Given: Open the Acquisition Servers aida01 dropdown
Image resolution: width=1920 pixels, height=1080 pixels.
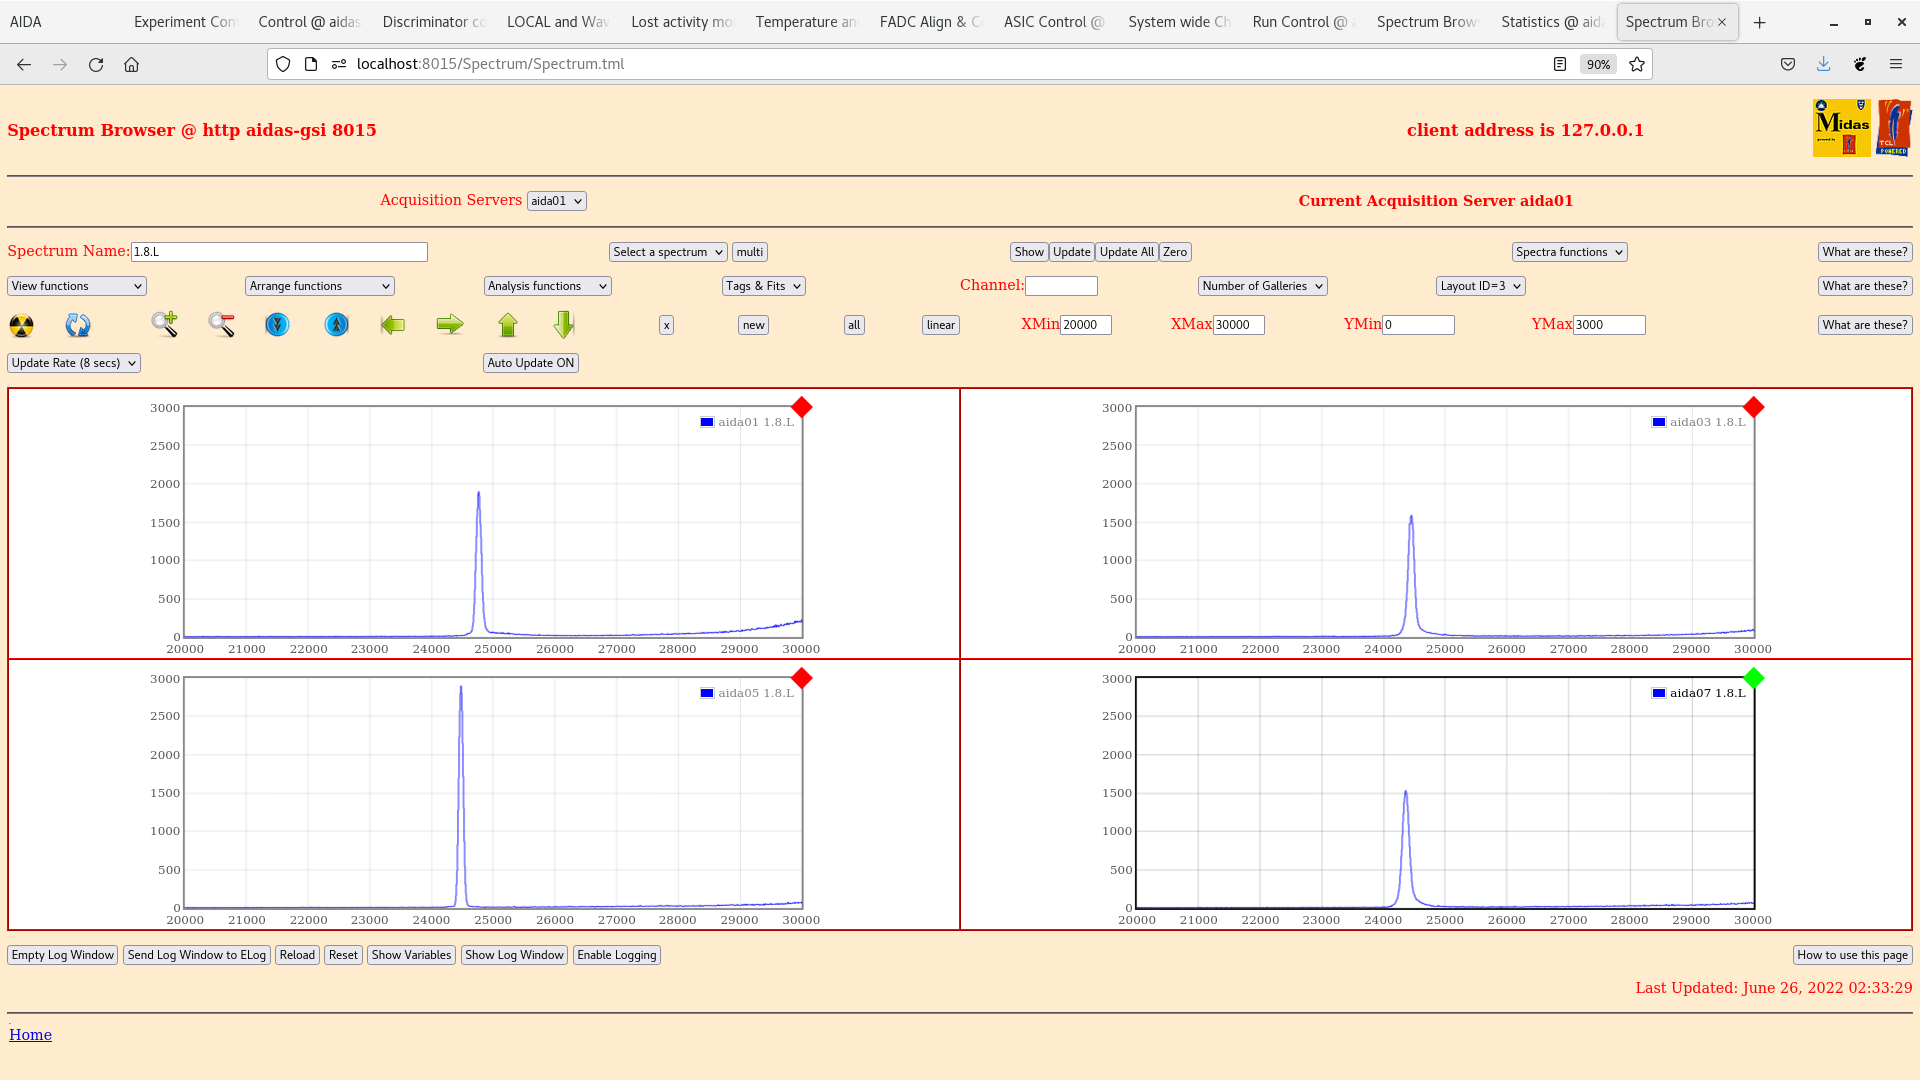Looking at the screenshot, I should point(556,201).
